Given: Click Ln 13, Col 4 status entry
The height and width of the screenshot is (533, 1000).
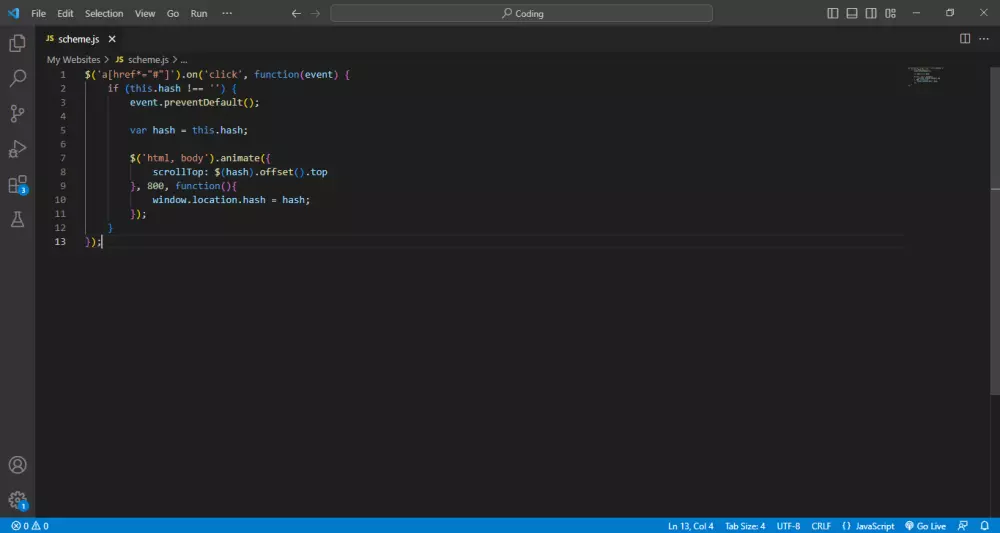Looking at the screenshot, I should point(691,526).
